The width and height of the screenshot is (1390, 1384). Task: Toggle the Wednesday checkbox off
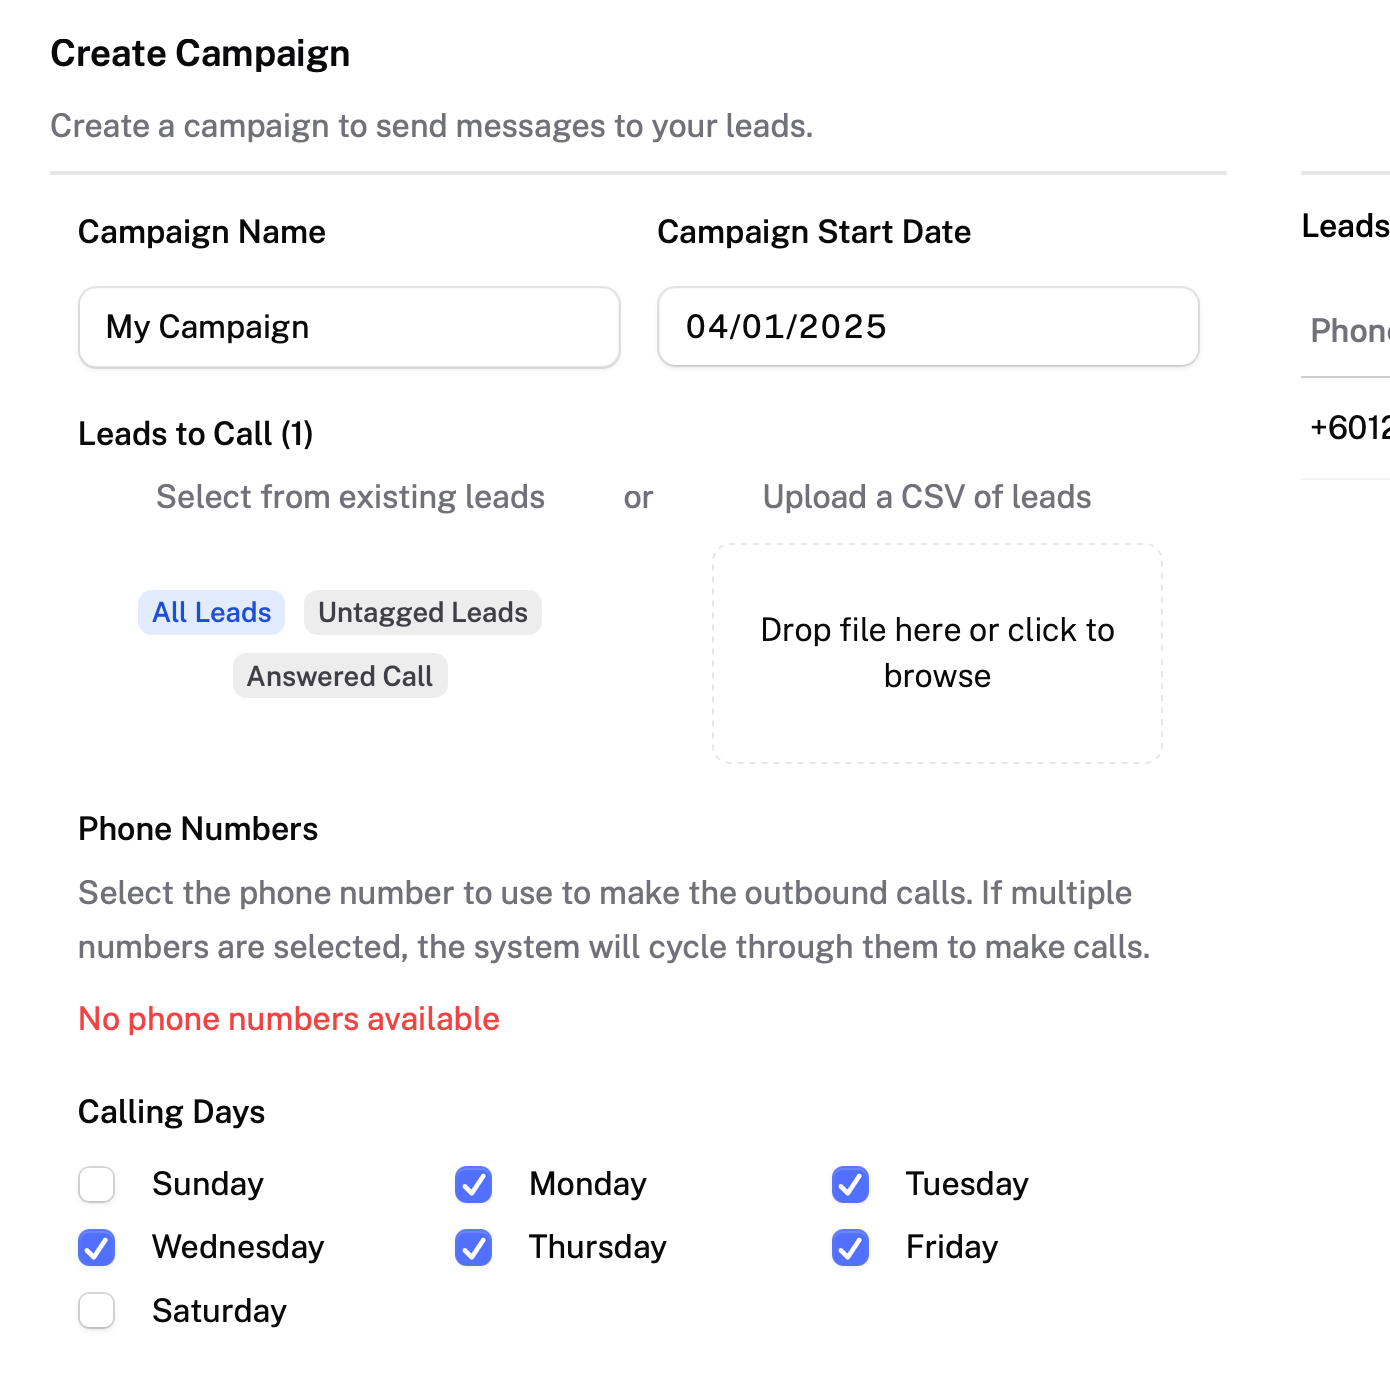click(97, 1247)
